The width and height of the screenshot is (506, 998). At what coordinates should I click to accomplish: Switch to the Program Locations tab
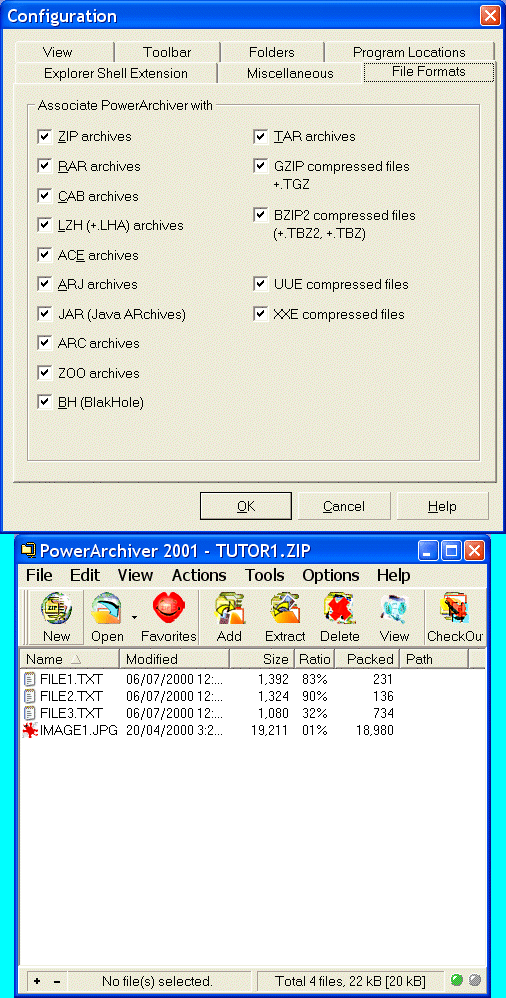tap(409, 52)
